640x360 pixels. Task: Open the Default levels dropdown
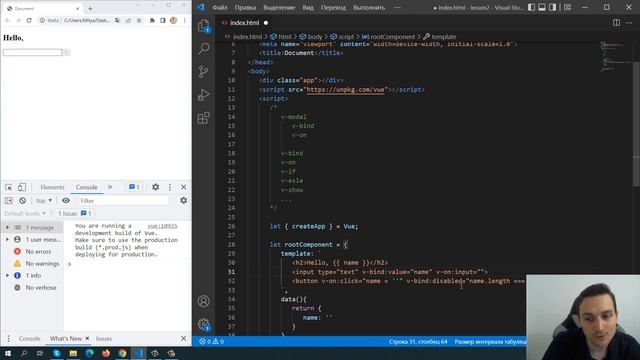tap(25, 213)
